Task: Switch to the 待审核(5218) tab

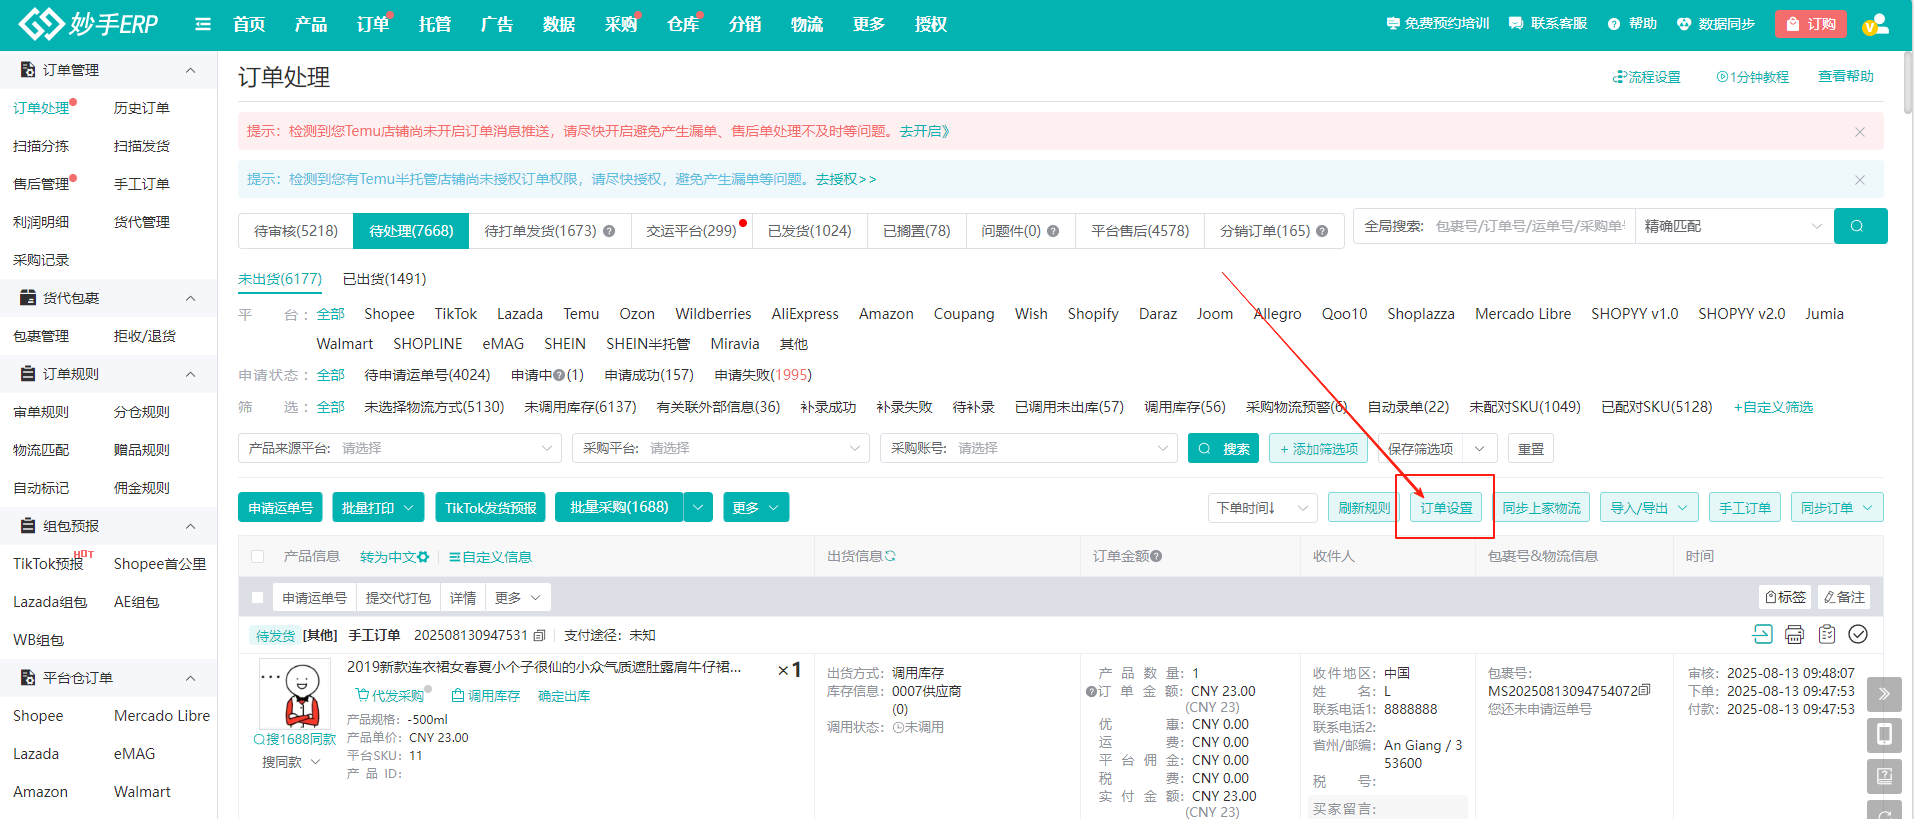Action: [x=296, y=231]
